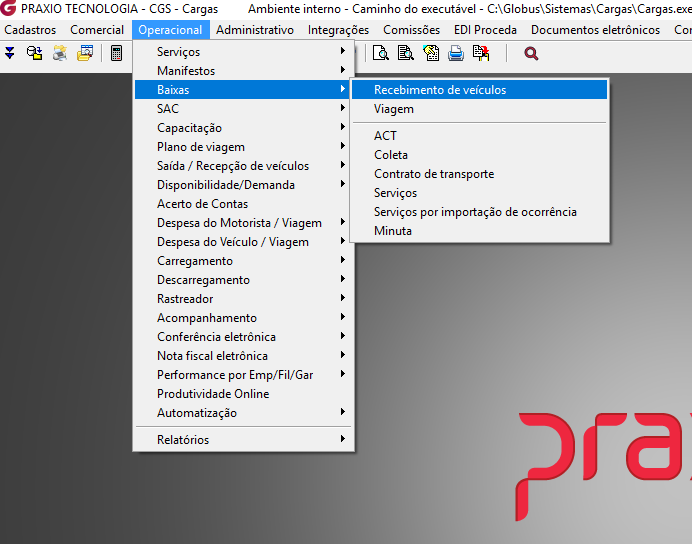Expand the Capacitação submenu
The width and height of the screenshot is (692, 544).
(244, 128)
